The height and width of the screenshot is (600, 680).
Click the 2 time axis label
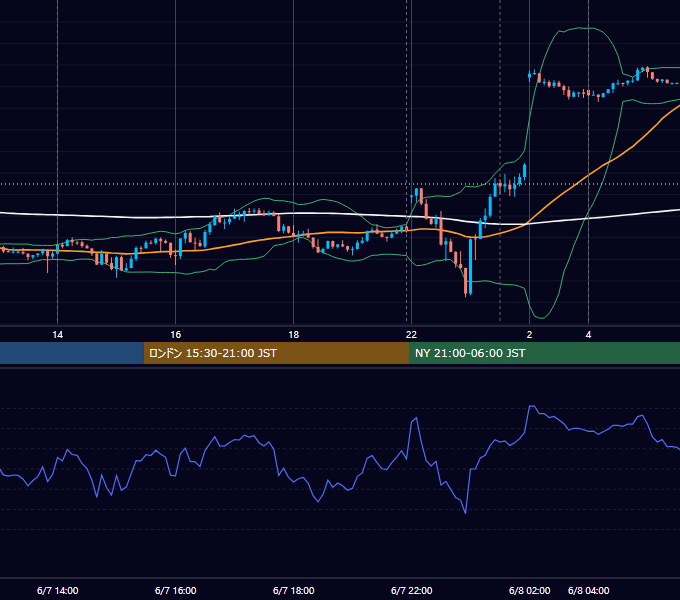pos(529,335)
